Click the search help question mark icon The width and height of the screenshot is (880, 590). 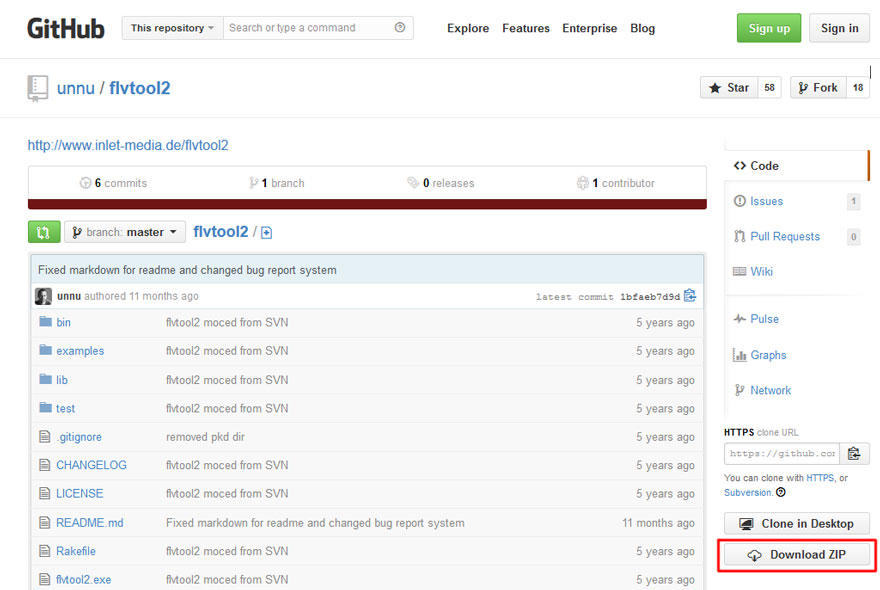click(400, 28)
